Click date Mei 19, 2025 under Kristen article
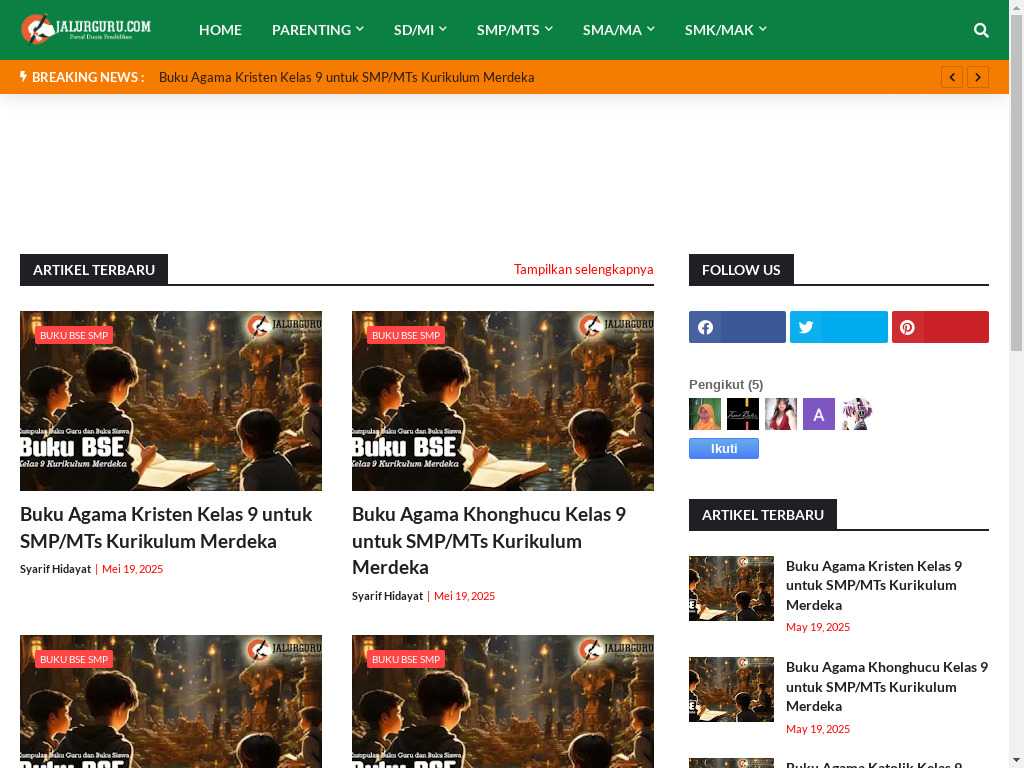Image resolution: width=1024 pixels, height=768 pixels. pos(133,569)
